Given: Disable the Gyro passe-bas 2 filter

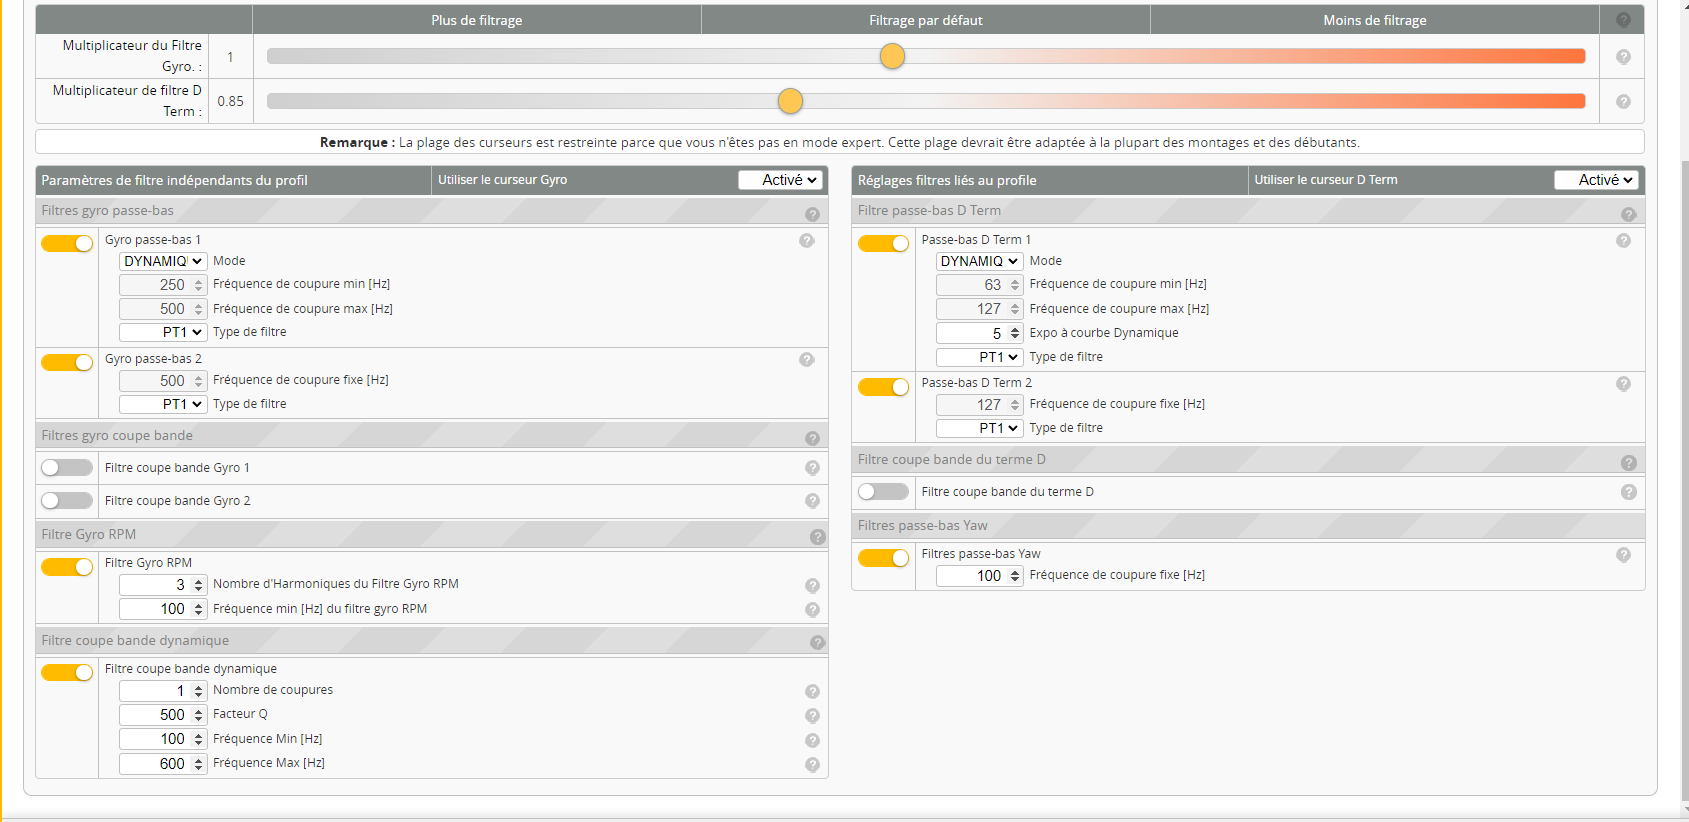Looking at the screenshot, I should point(67,362).
